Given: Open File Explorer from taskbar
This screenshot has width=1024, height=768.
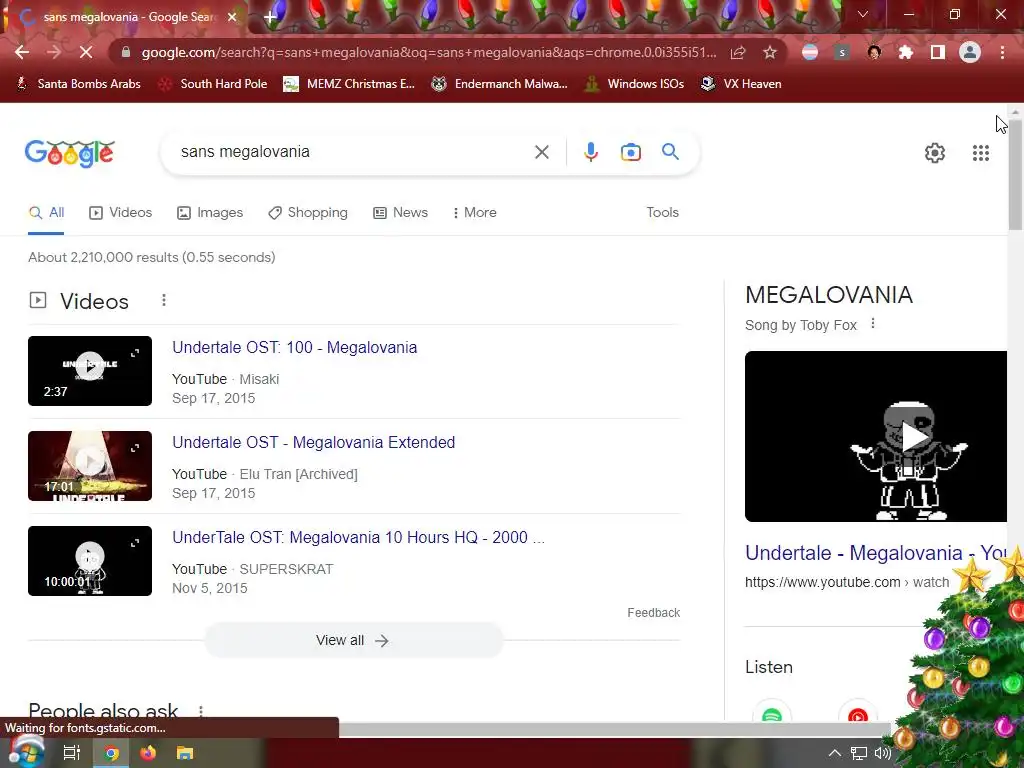Looking at the screenshot, I should [185, 753].
